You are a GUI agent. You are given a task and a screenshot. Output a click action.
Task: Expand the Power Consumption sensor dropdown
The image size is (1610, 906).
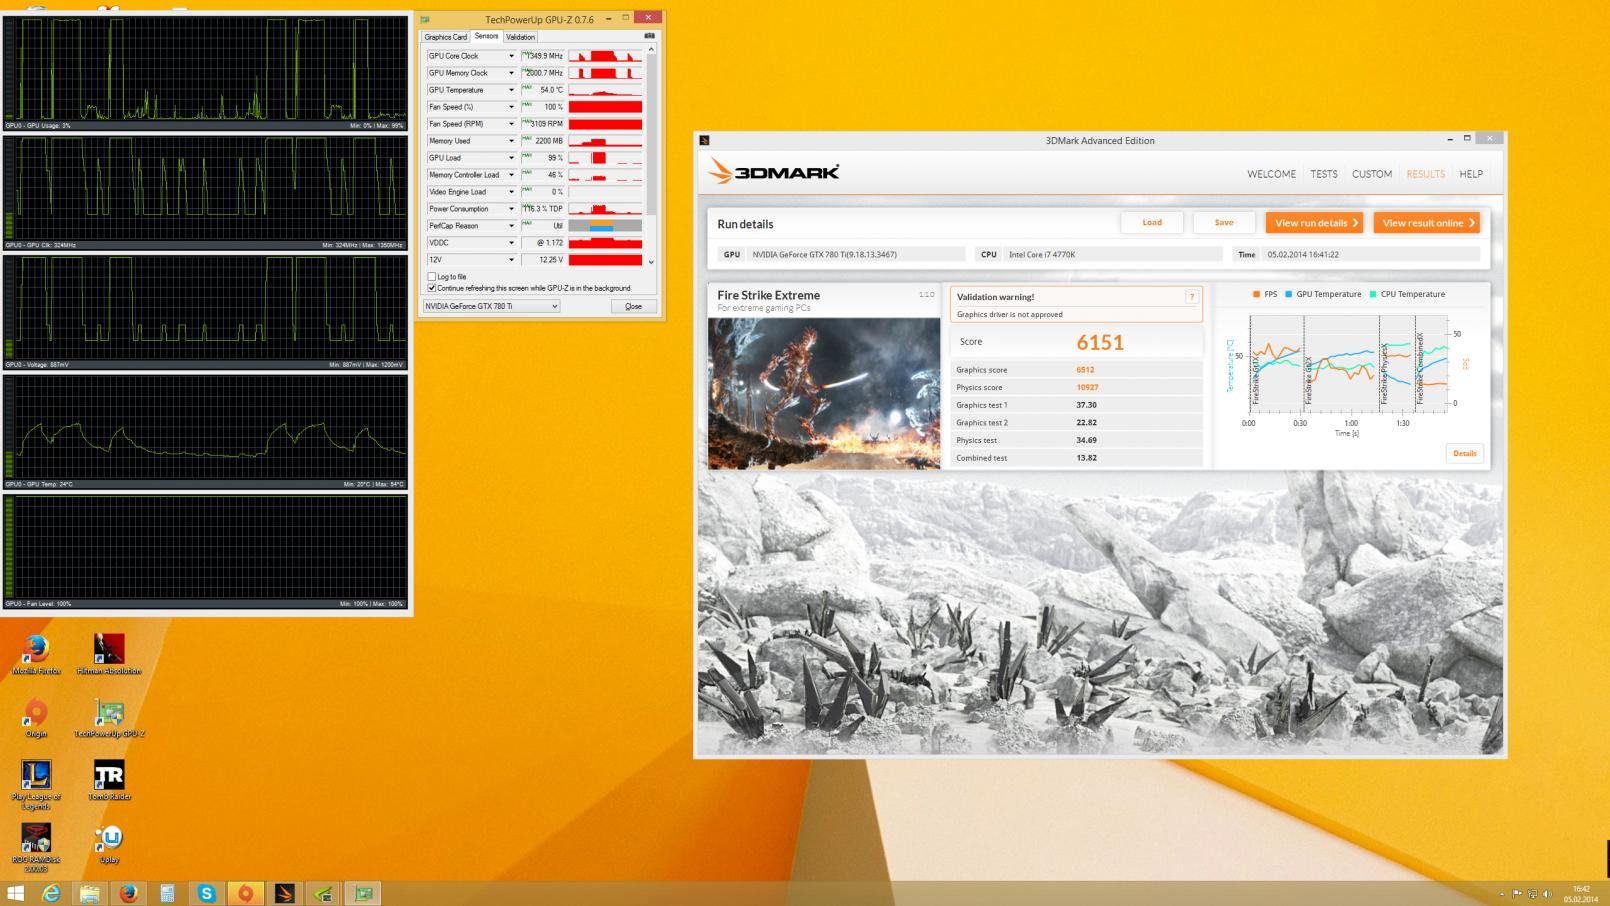point(511,209)
